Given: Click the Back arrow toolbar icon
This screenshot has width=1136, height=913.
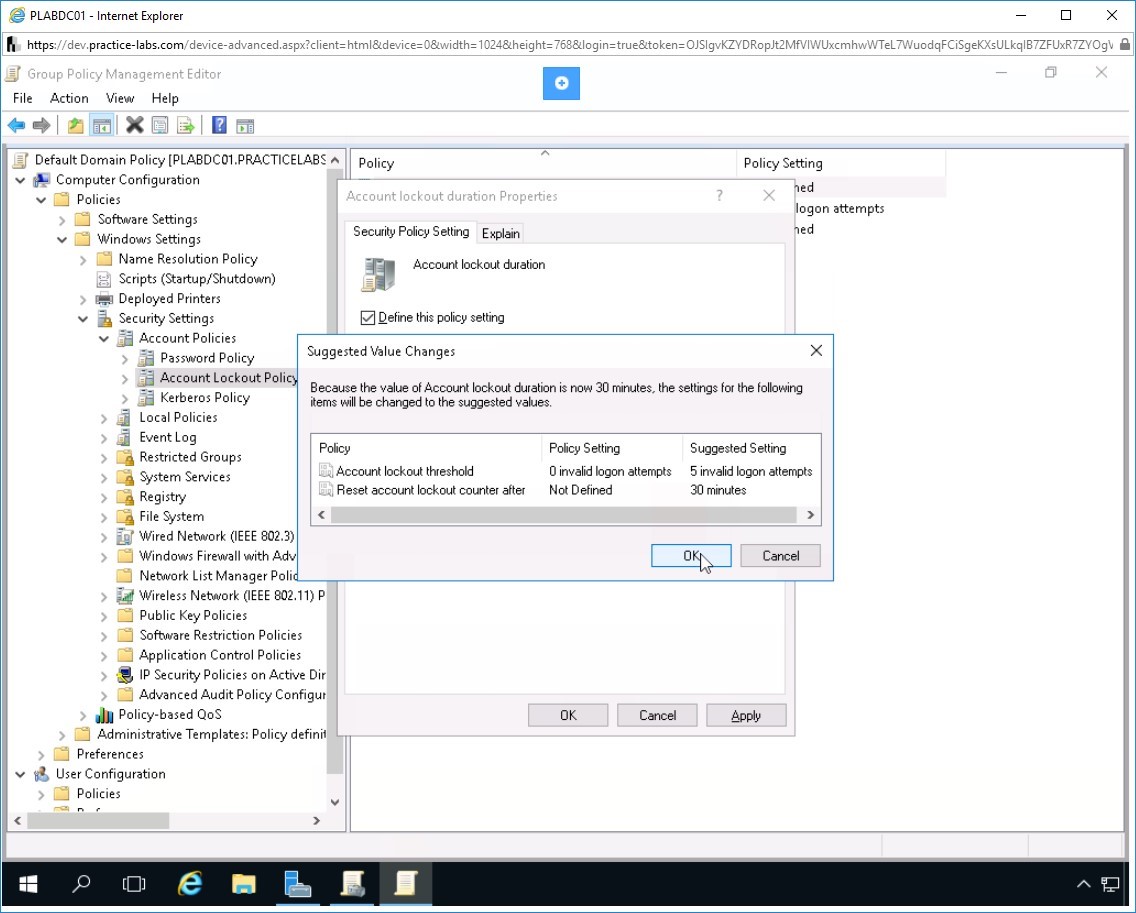Looking at the screenshot, I should coord(16,125).
